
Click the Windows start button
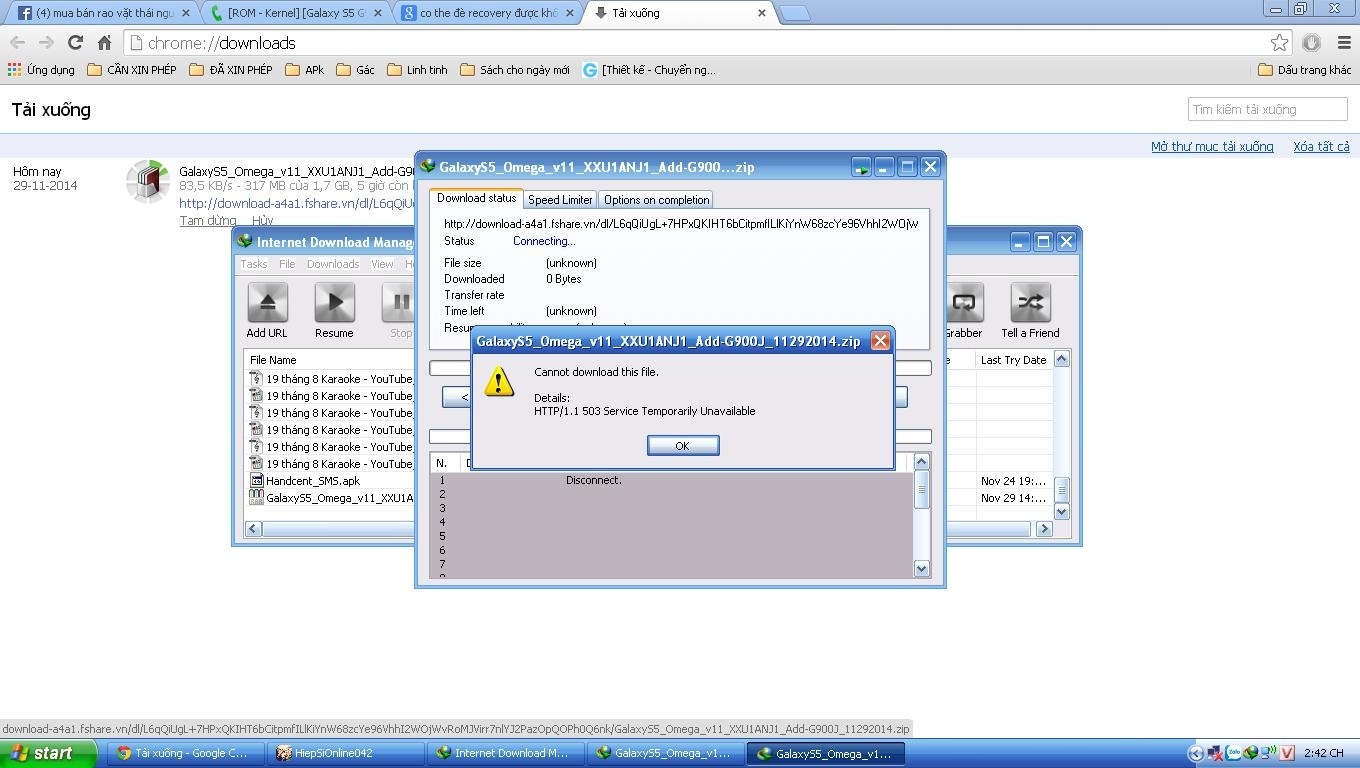pos(48,753)
